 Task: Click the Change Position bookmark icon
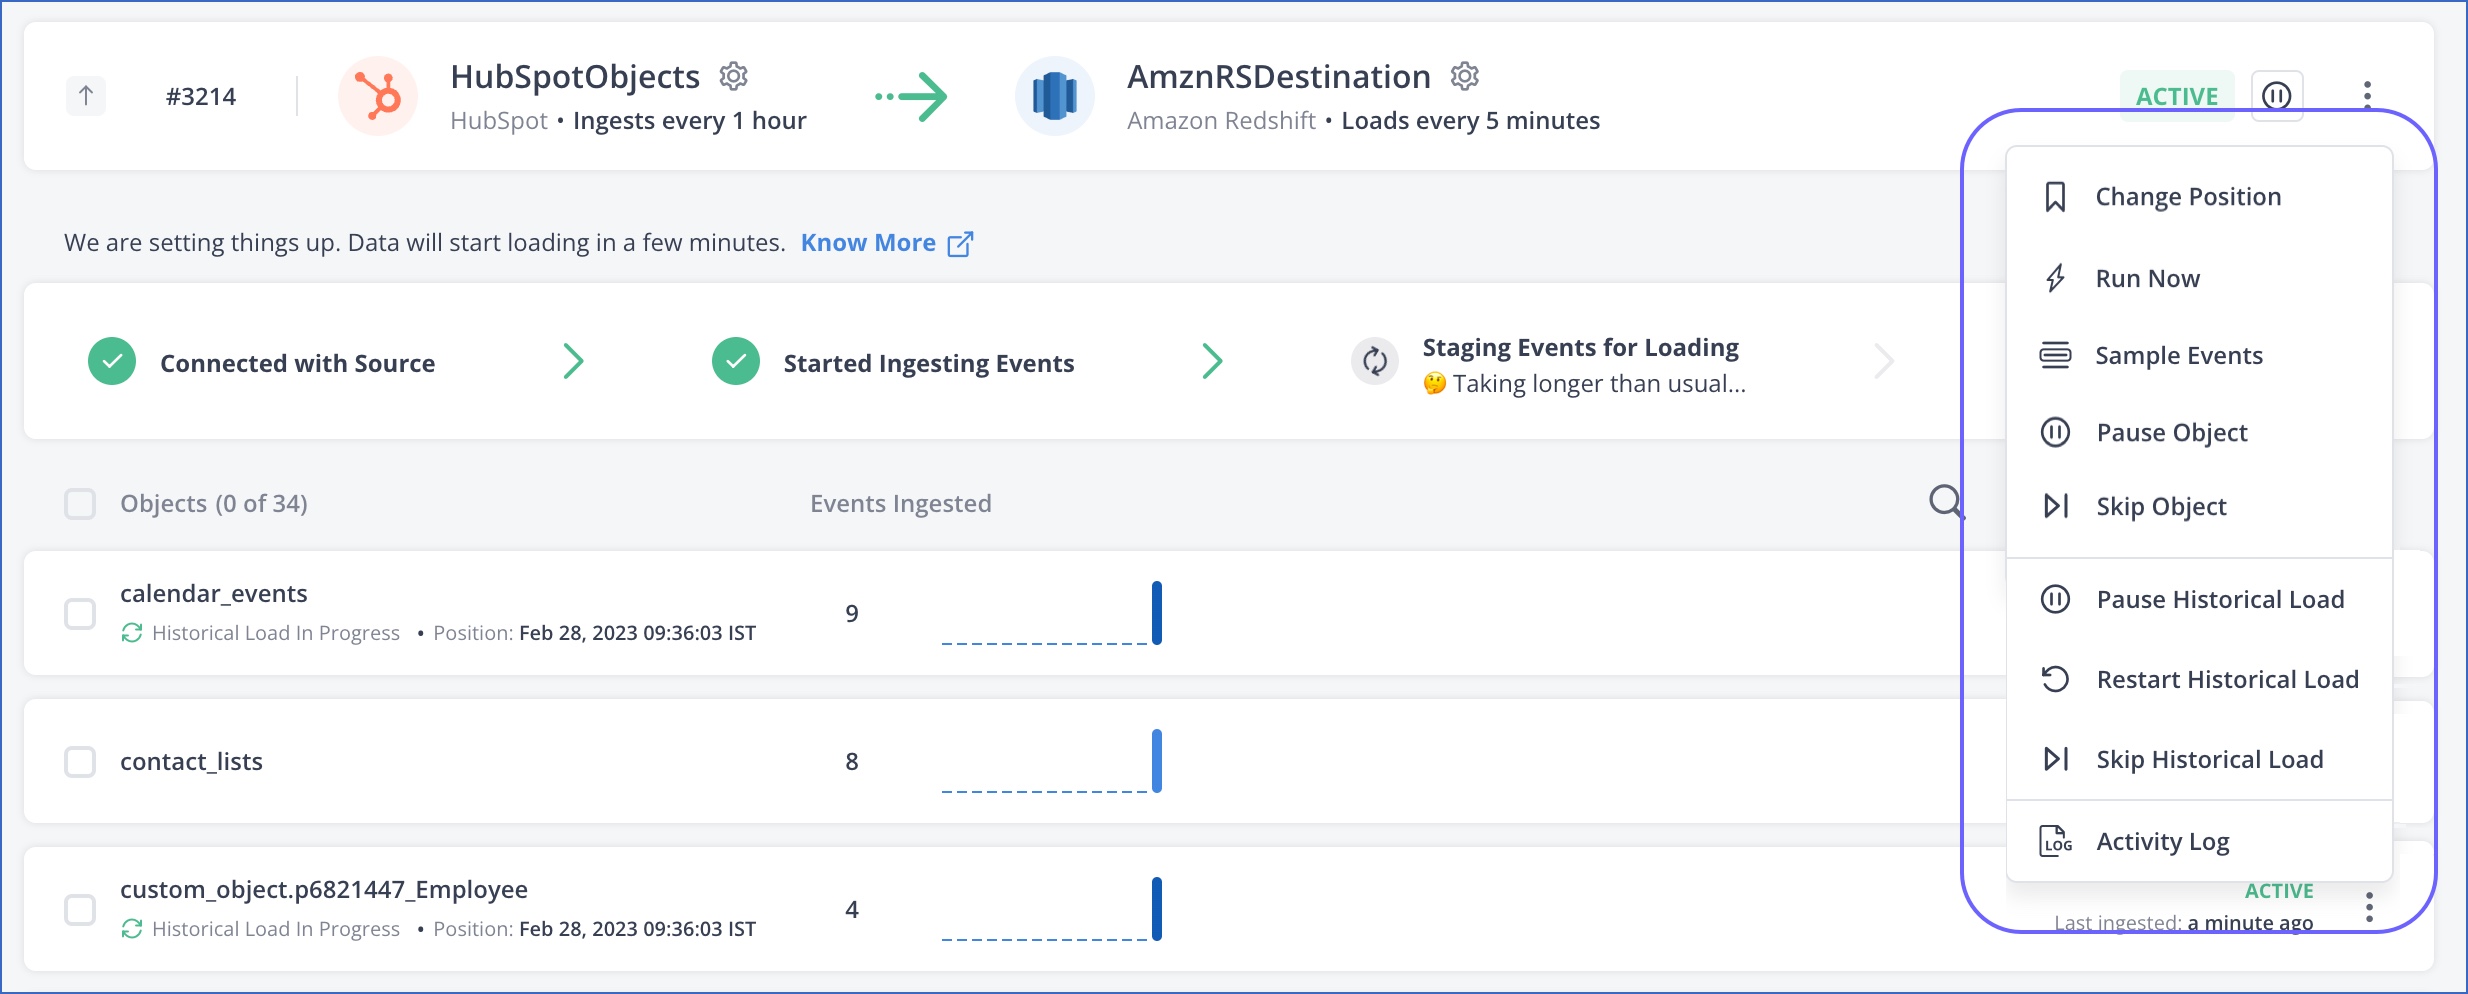tap(2055, 197)
